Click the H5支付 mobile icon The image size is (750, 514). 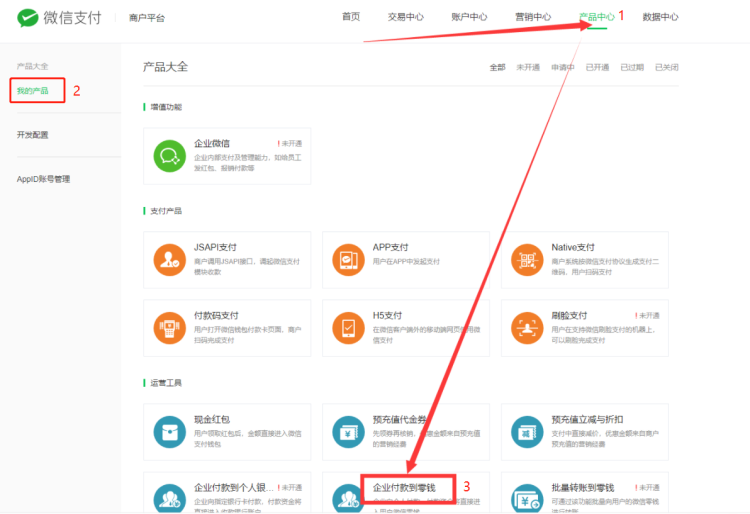pos(348,328)
